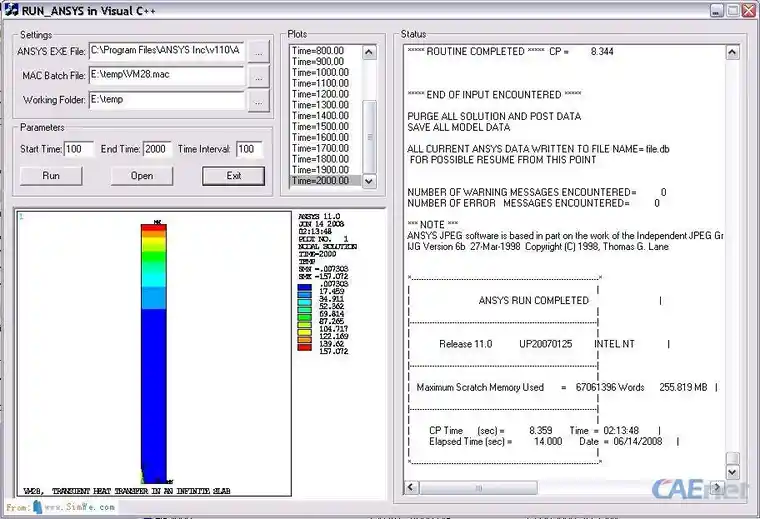Click the dark blue 17.459 legend color
This screenshot has width=760, height=519.
304,287
